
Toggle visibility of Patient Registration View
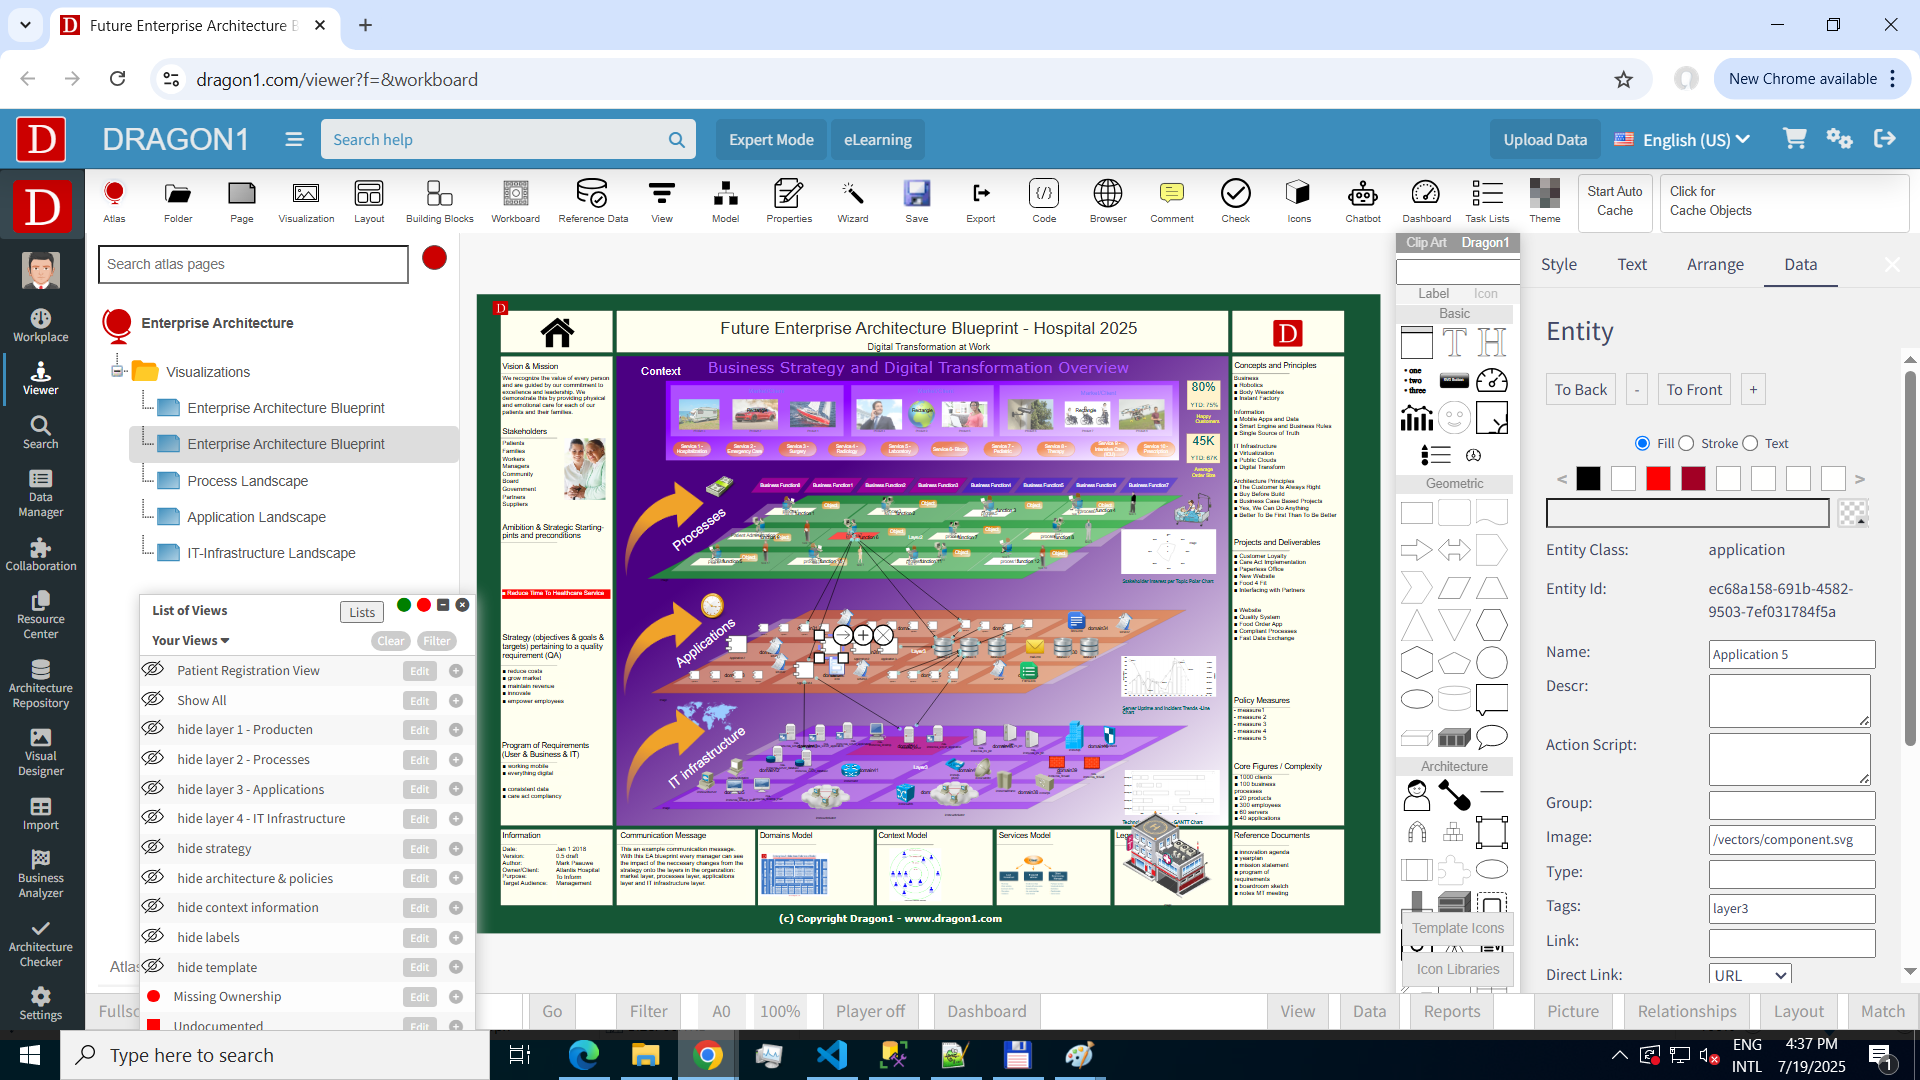tap(152, 669)
